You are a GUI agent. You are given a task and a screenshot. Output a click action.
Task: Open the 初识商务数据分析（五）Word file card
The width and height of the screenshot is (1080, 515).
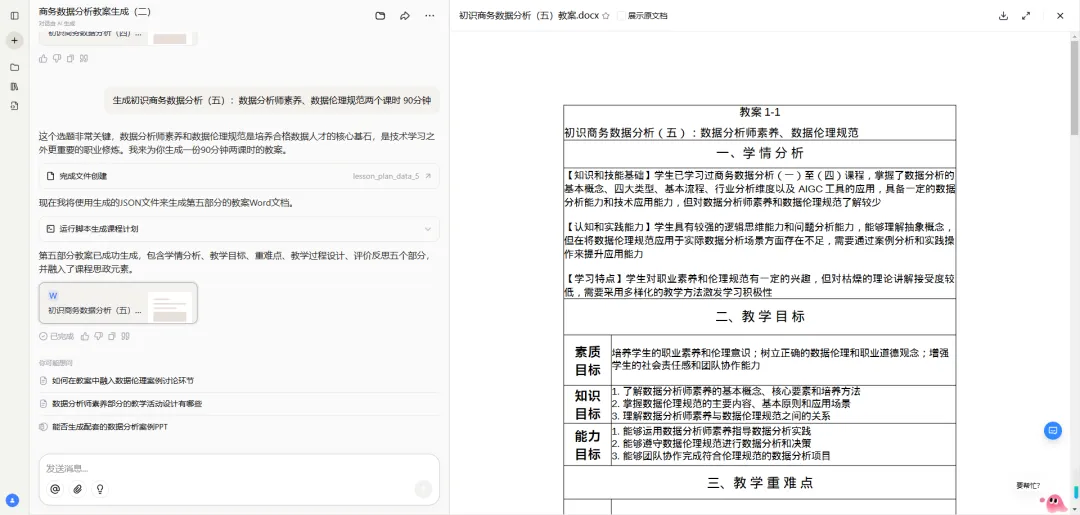118,303
